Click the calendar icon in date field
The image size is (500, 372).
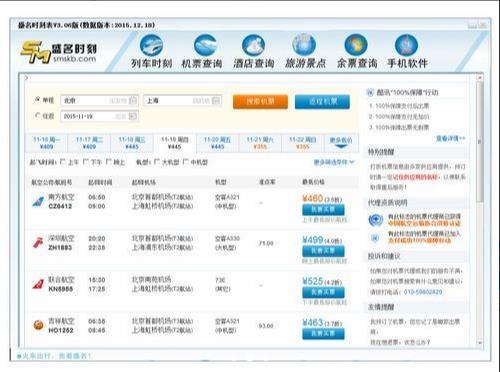pos(133,116)
